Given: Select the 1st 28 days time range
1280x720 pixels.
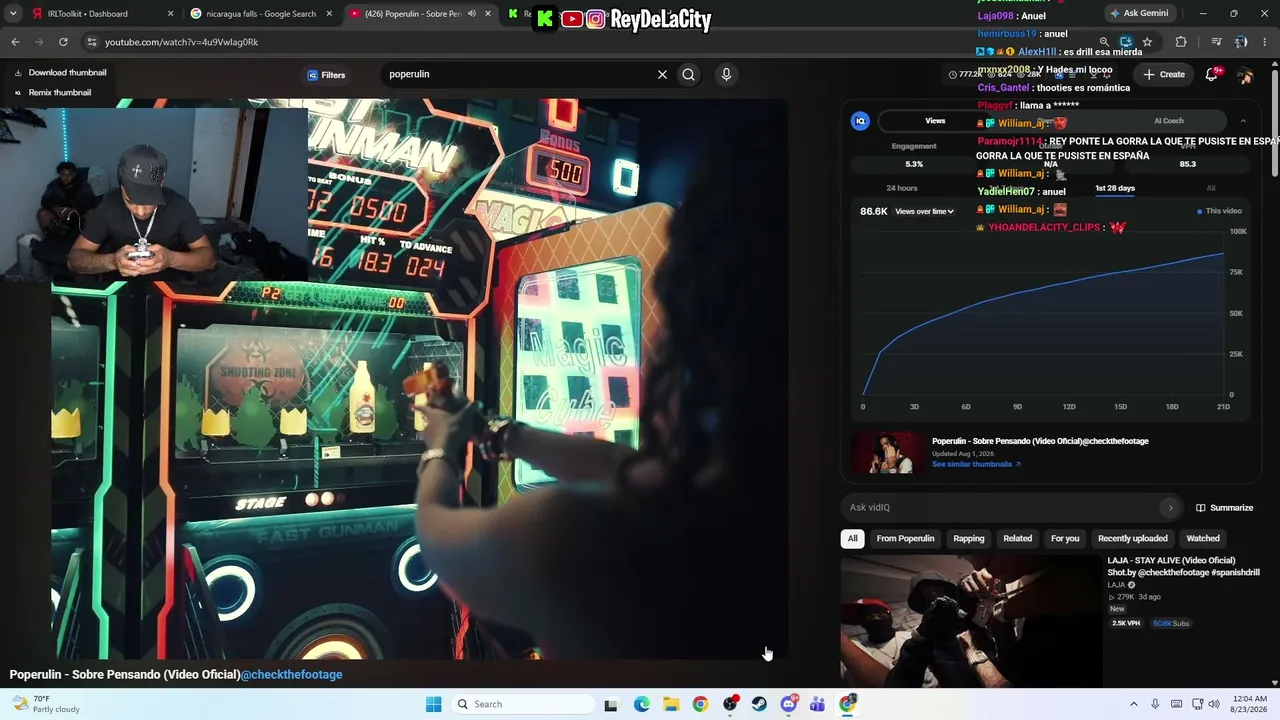Looking at the screenshot, I should [x=1115, y=188].
